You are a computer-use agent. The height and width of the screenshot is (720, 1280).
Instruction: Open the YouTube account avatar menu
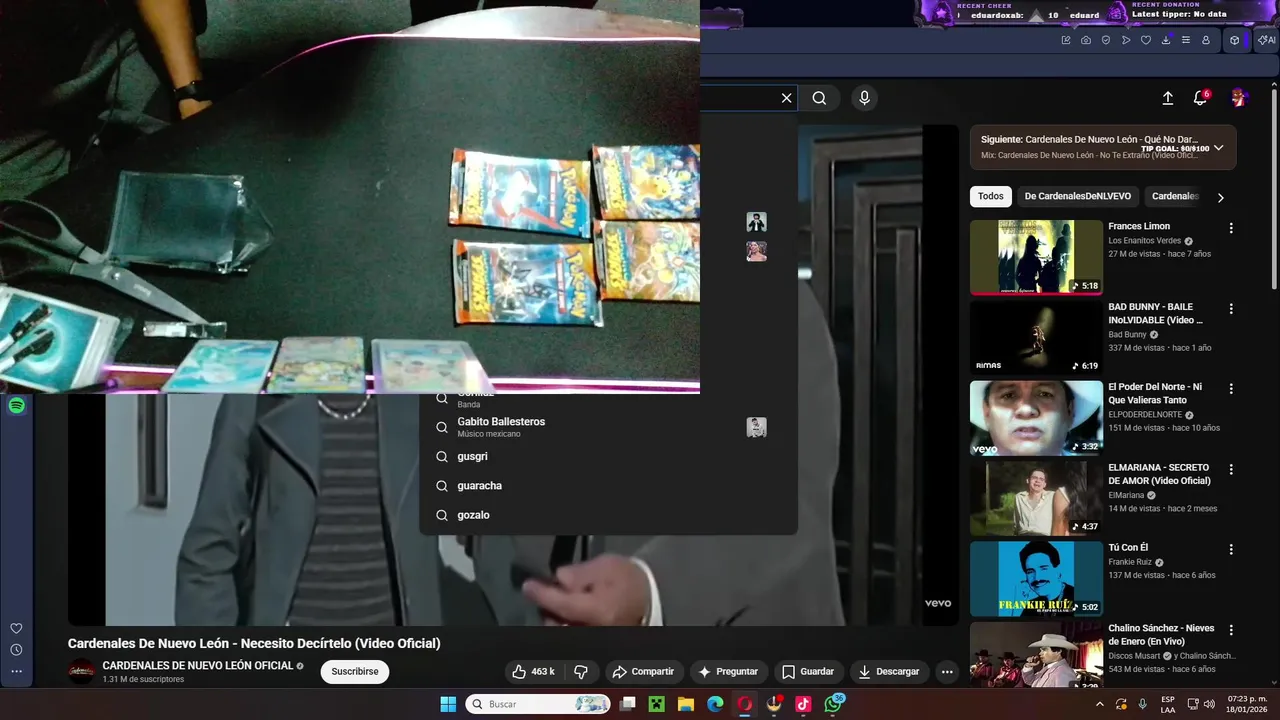tap(1239, 98)
